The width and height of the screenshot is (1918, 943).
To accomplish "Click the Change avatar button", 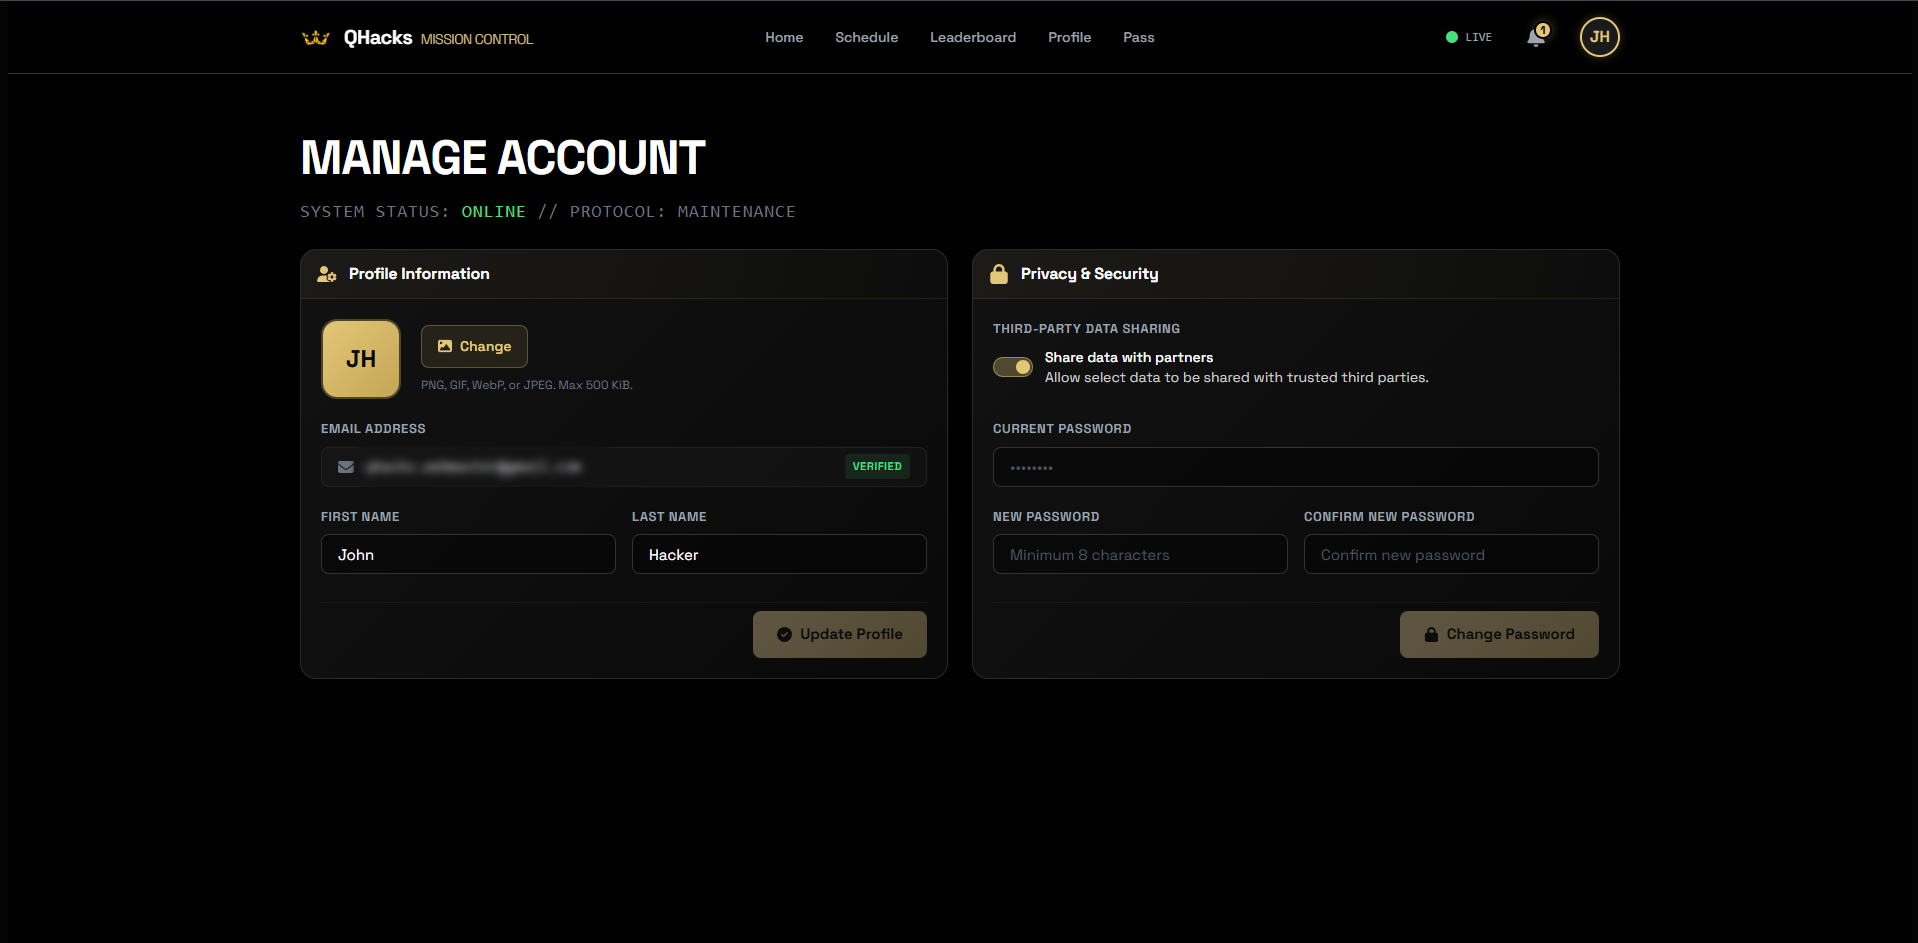I will pos(474,346).
